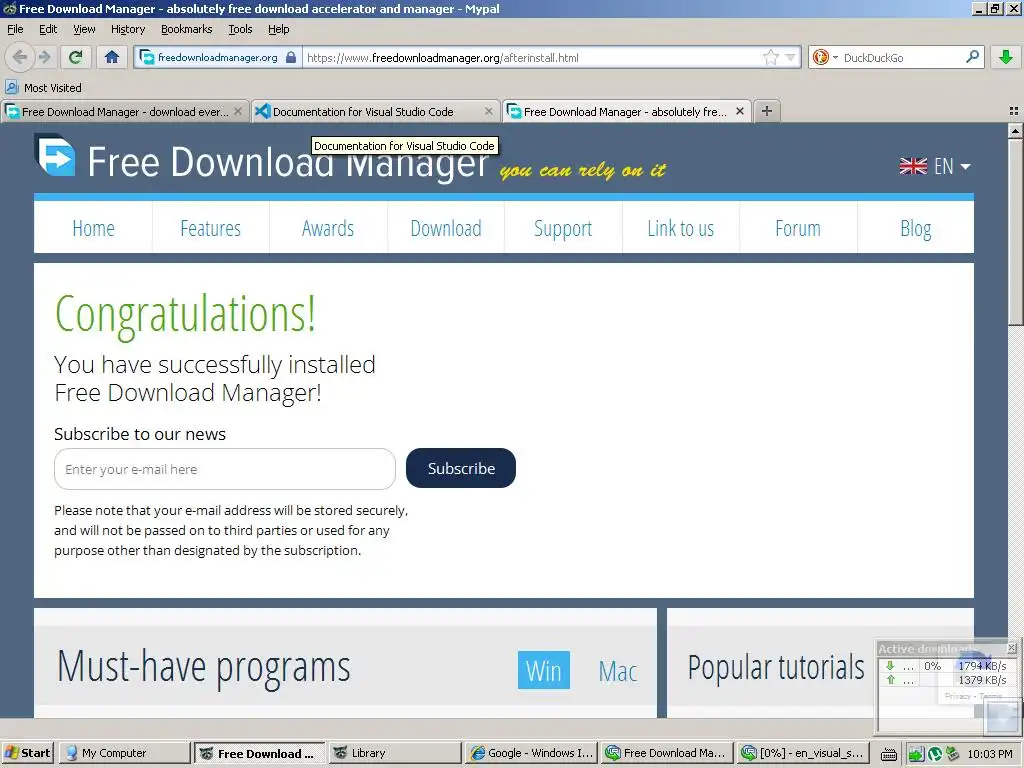Open the list all tabs button
This screenshot has height=768, width=1024.
(1014, 111)
